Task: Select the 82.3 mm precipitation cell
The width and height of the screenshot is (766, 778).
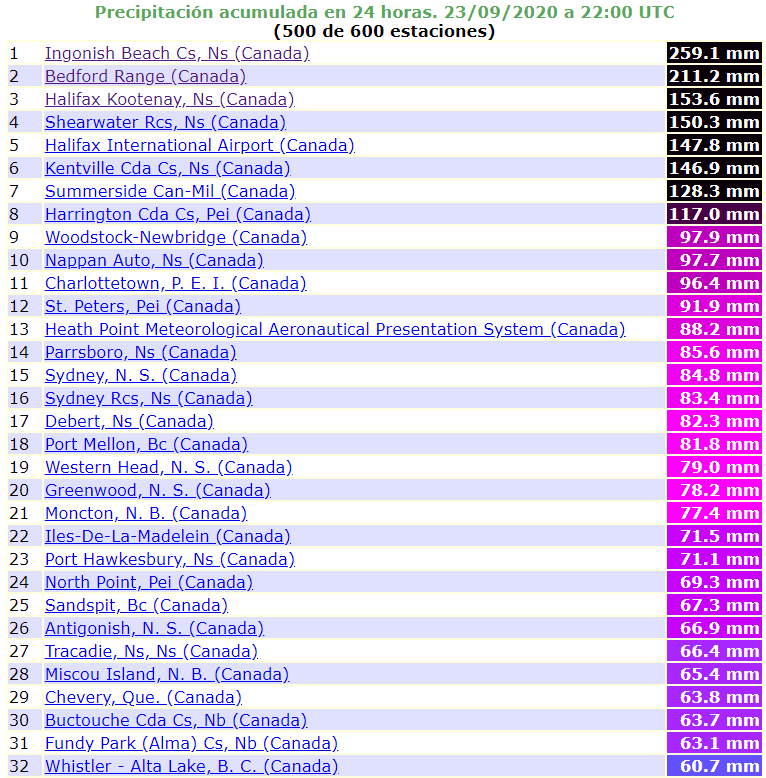Action: [714, 421]
